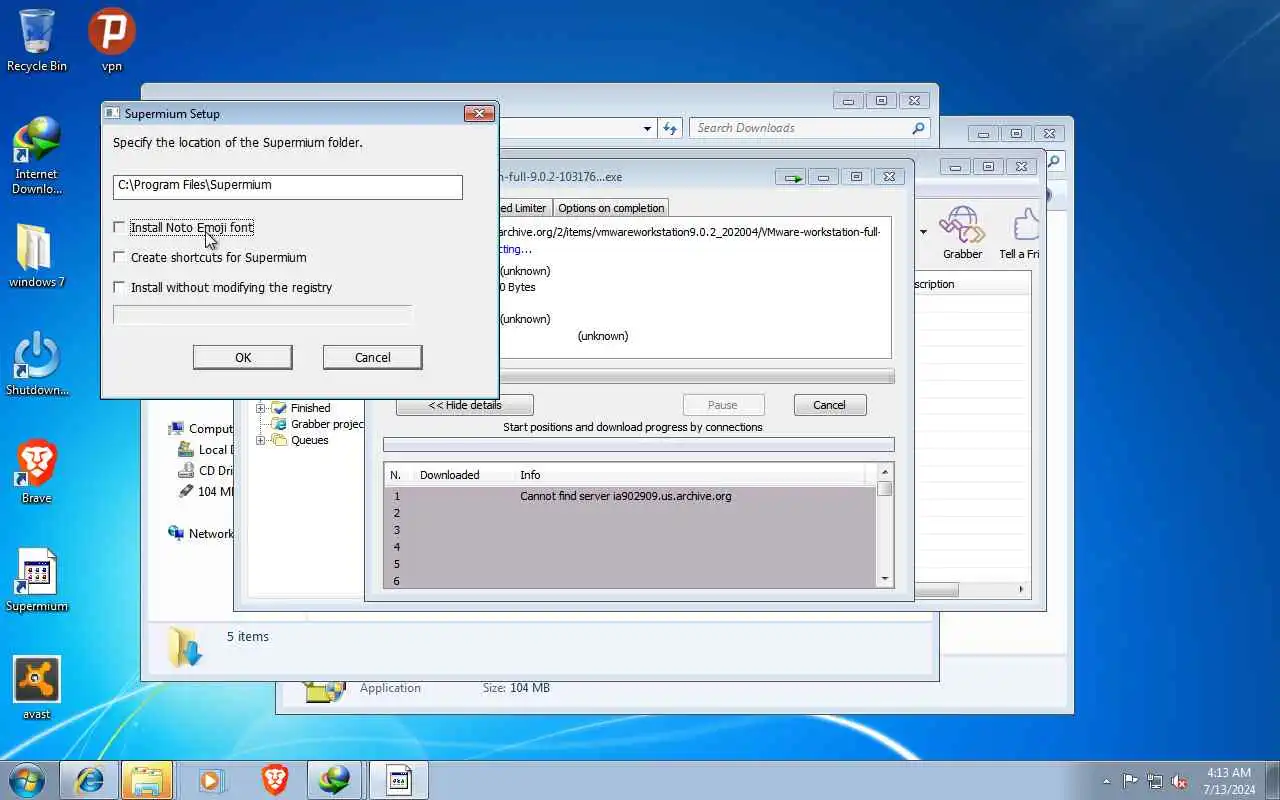Open Windows Explorer taskbar button
1280x800 pixels.
click(147, 780)
